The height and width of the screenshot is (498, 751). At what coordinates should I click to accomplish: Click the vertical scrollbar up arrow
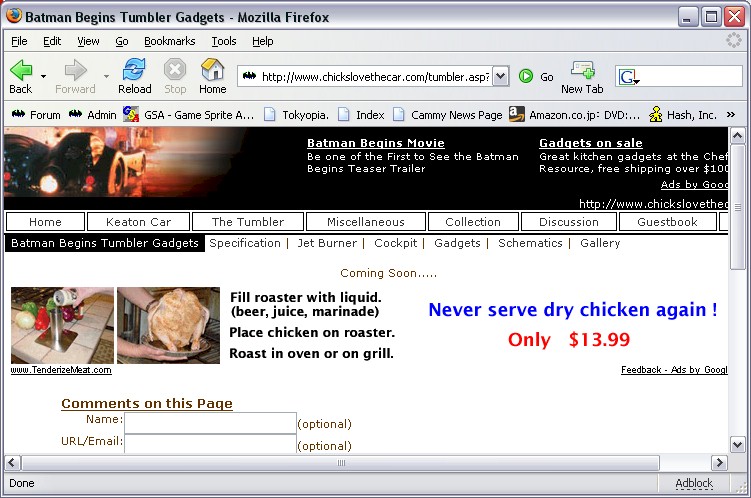(x=737, y=136)
